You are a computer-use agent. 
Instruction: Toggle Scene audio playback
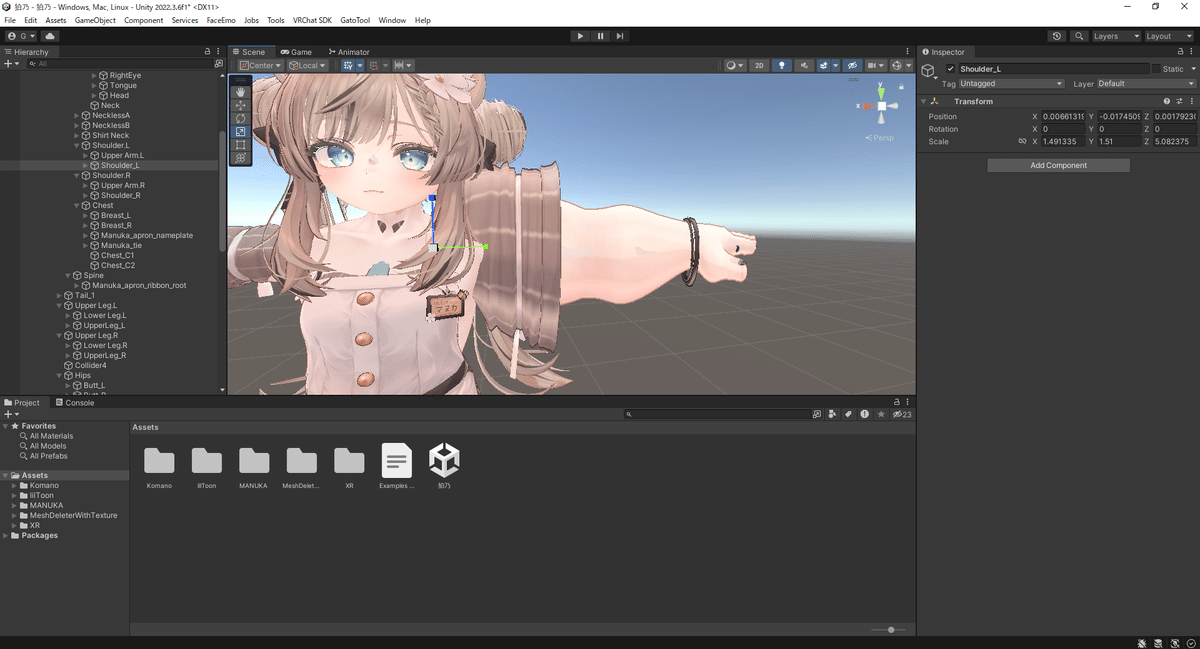805,66
